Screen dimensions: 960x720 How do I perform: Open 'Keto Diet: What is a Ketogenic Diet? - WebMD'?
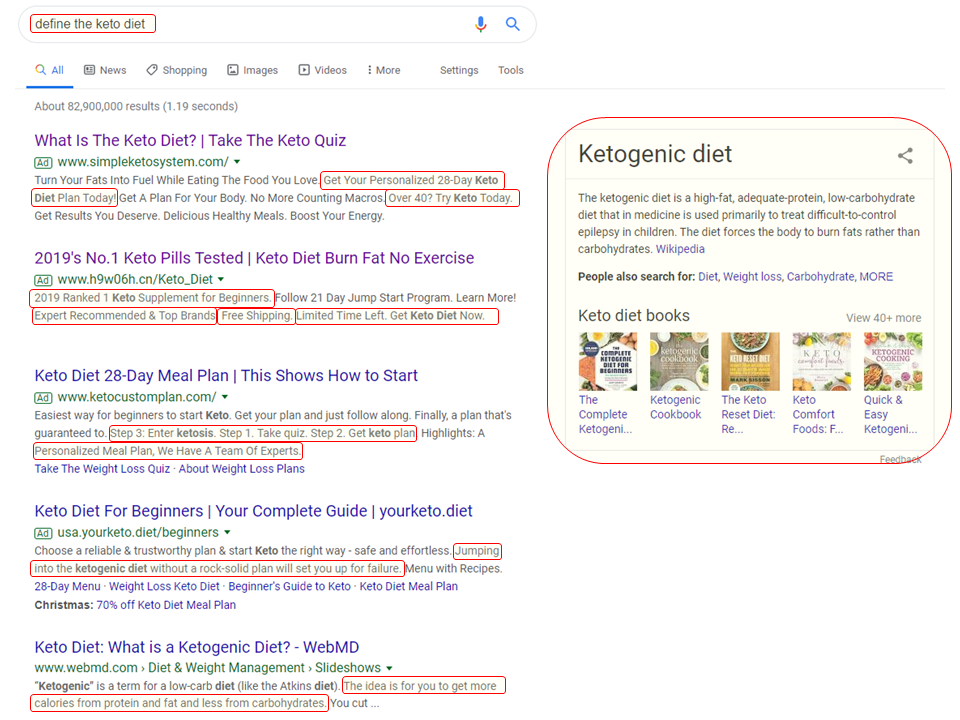197,647
